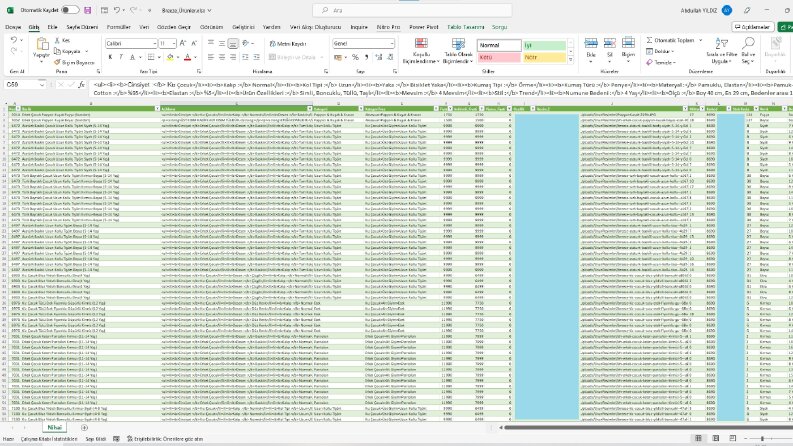Click the Undo arrow in the ribbon

pyautogui.click(x=14, y=39)
